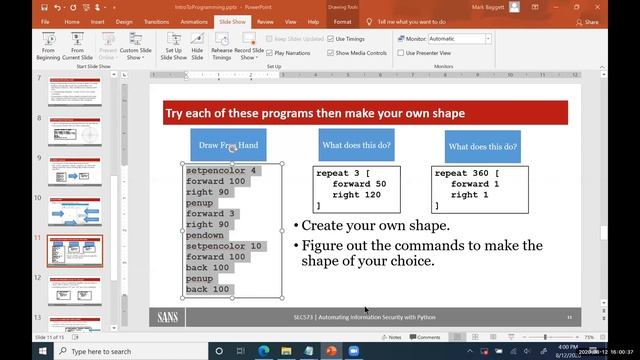
Task: Open ribbon display options icon
Action: pyautogui.click(x=535, y=7)
